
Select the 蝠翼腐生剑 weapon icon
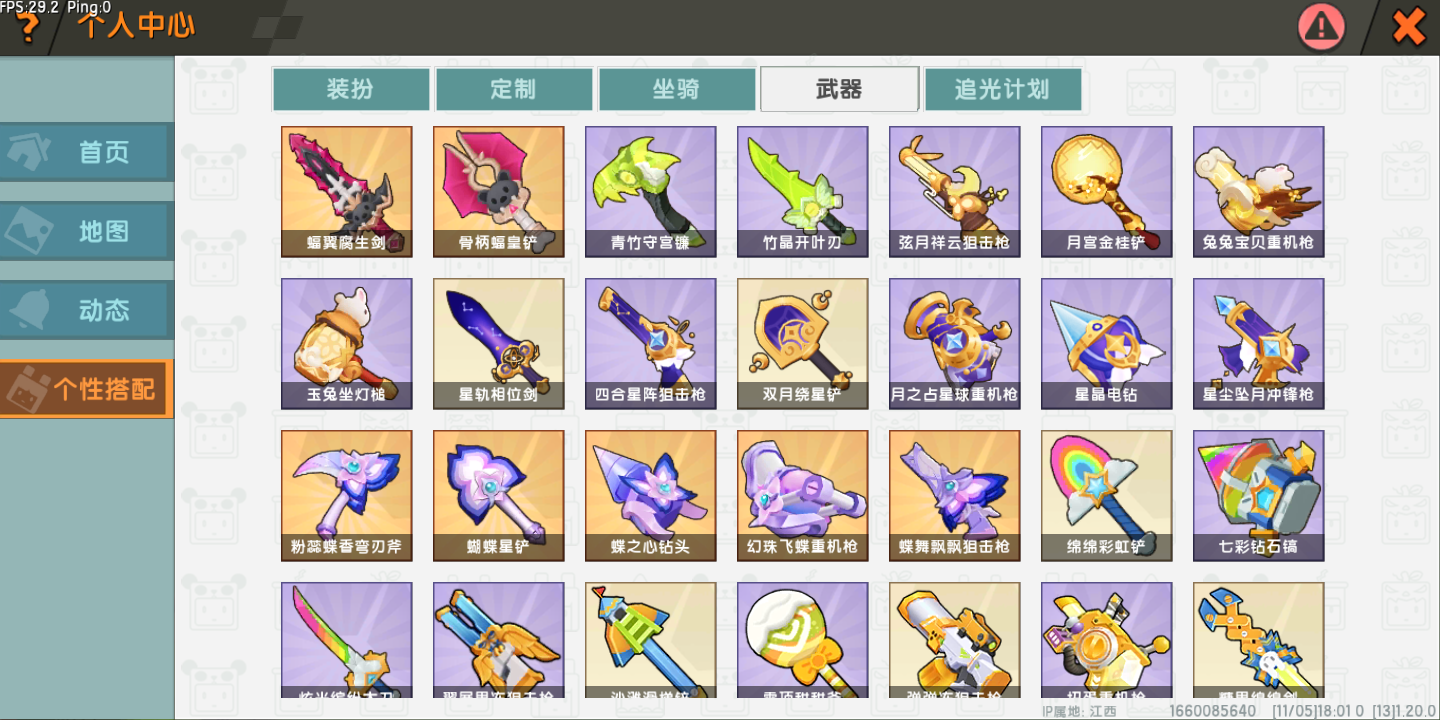[346, 192]
